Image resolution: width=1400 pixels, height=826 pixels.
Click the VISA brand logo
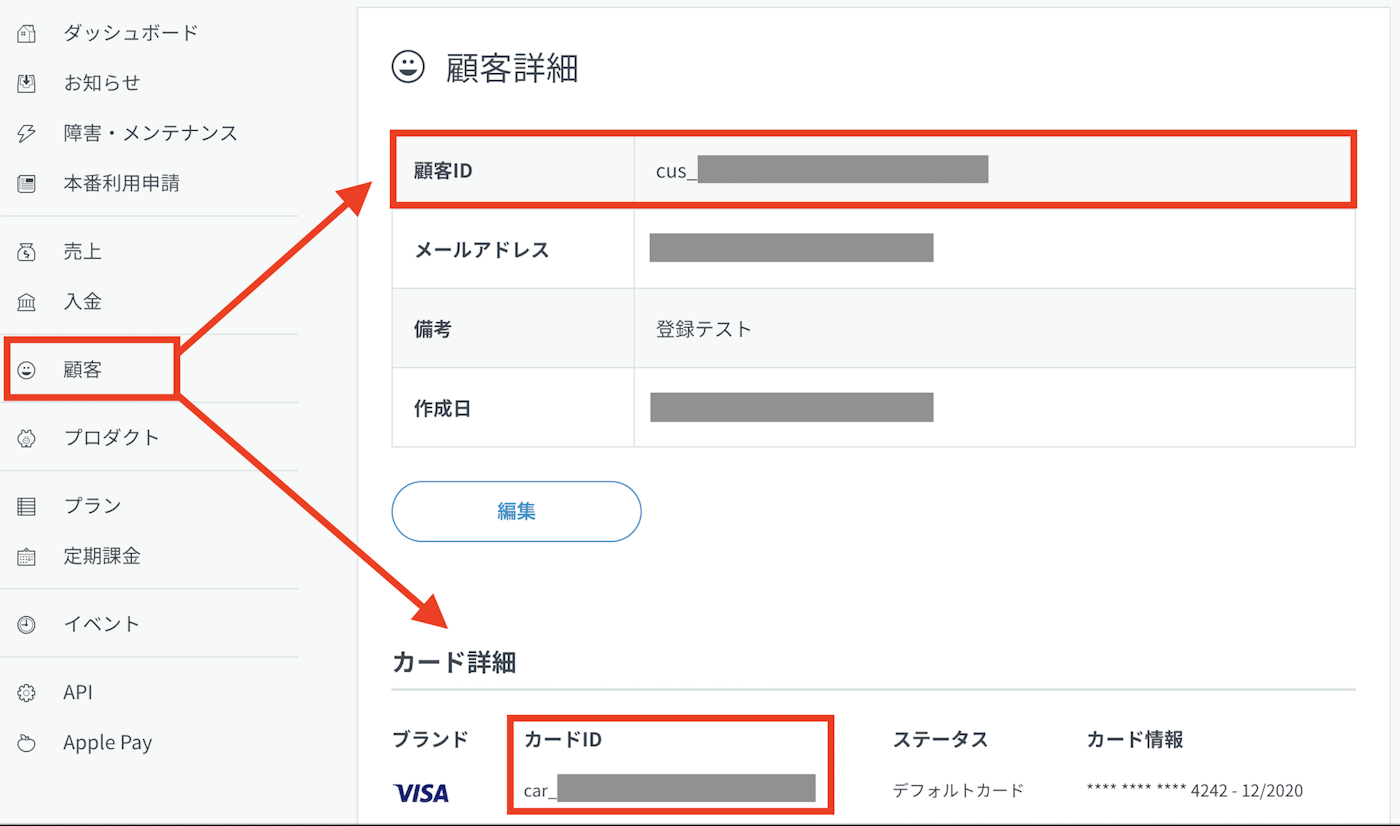[x=421, y=793]
